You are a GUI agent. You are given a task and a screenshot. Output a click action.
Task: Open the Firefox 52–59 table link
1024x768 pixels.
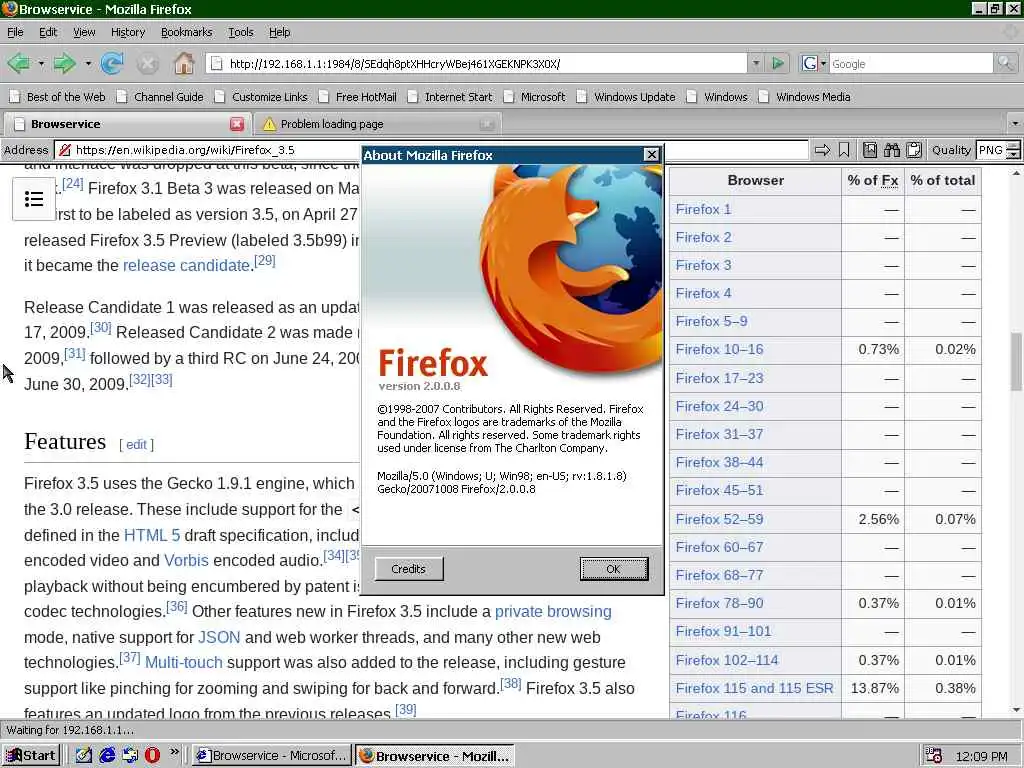click(x=719, y=520)
